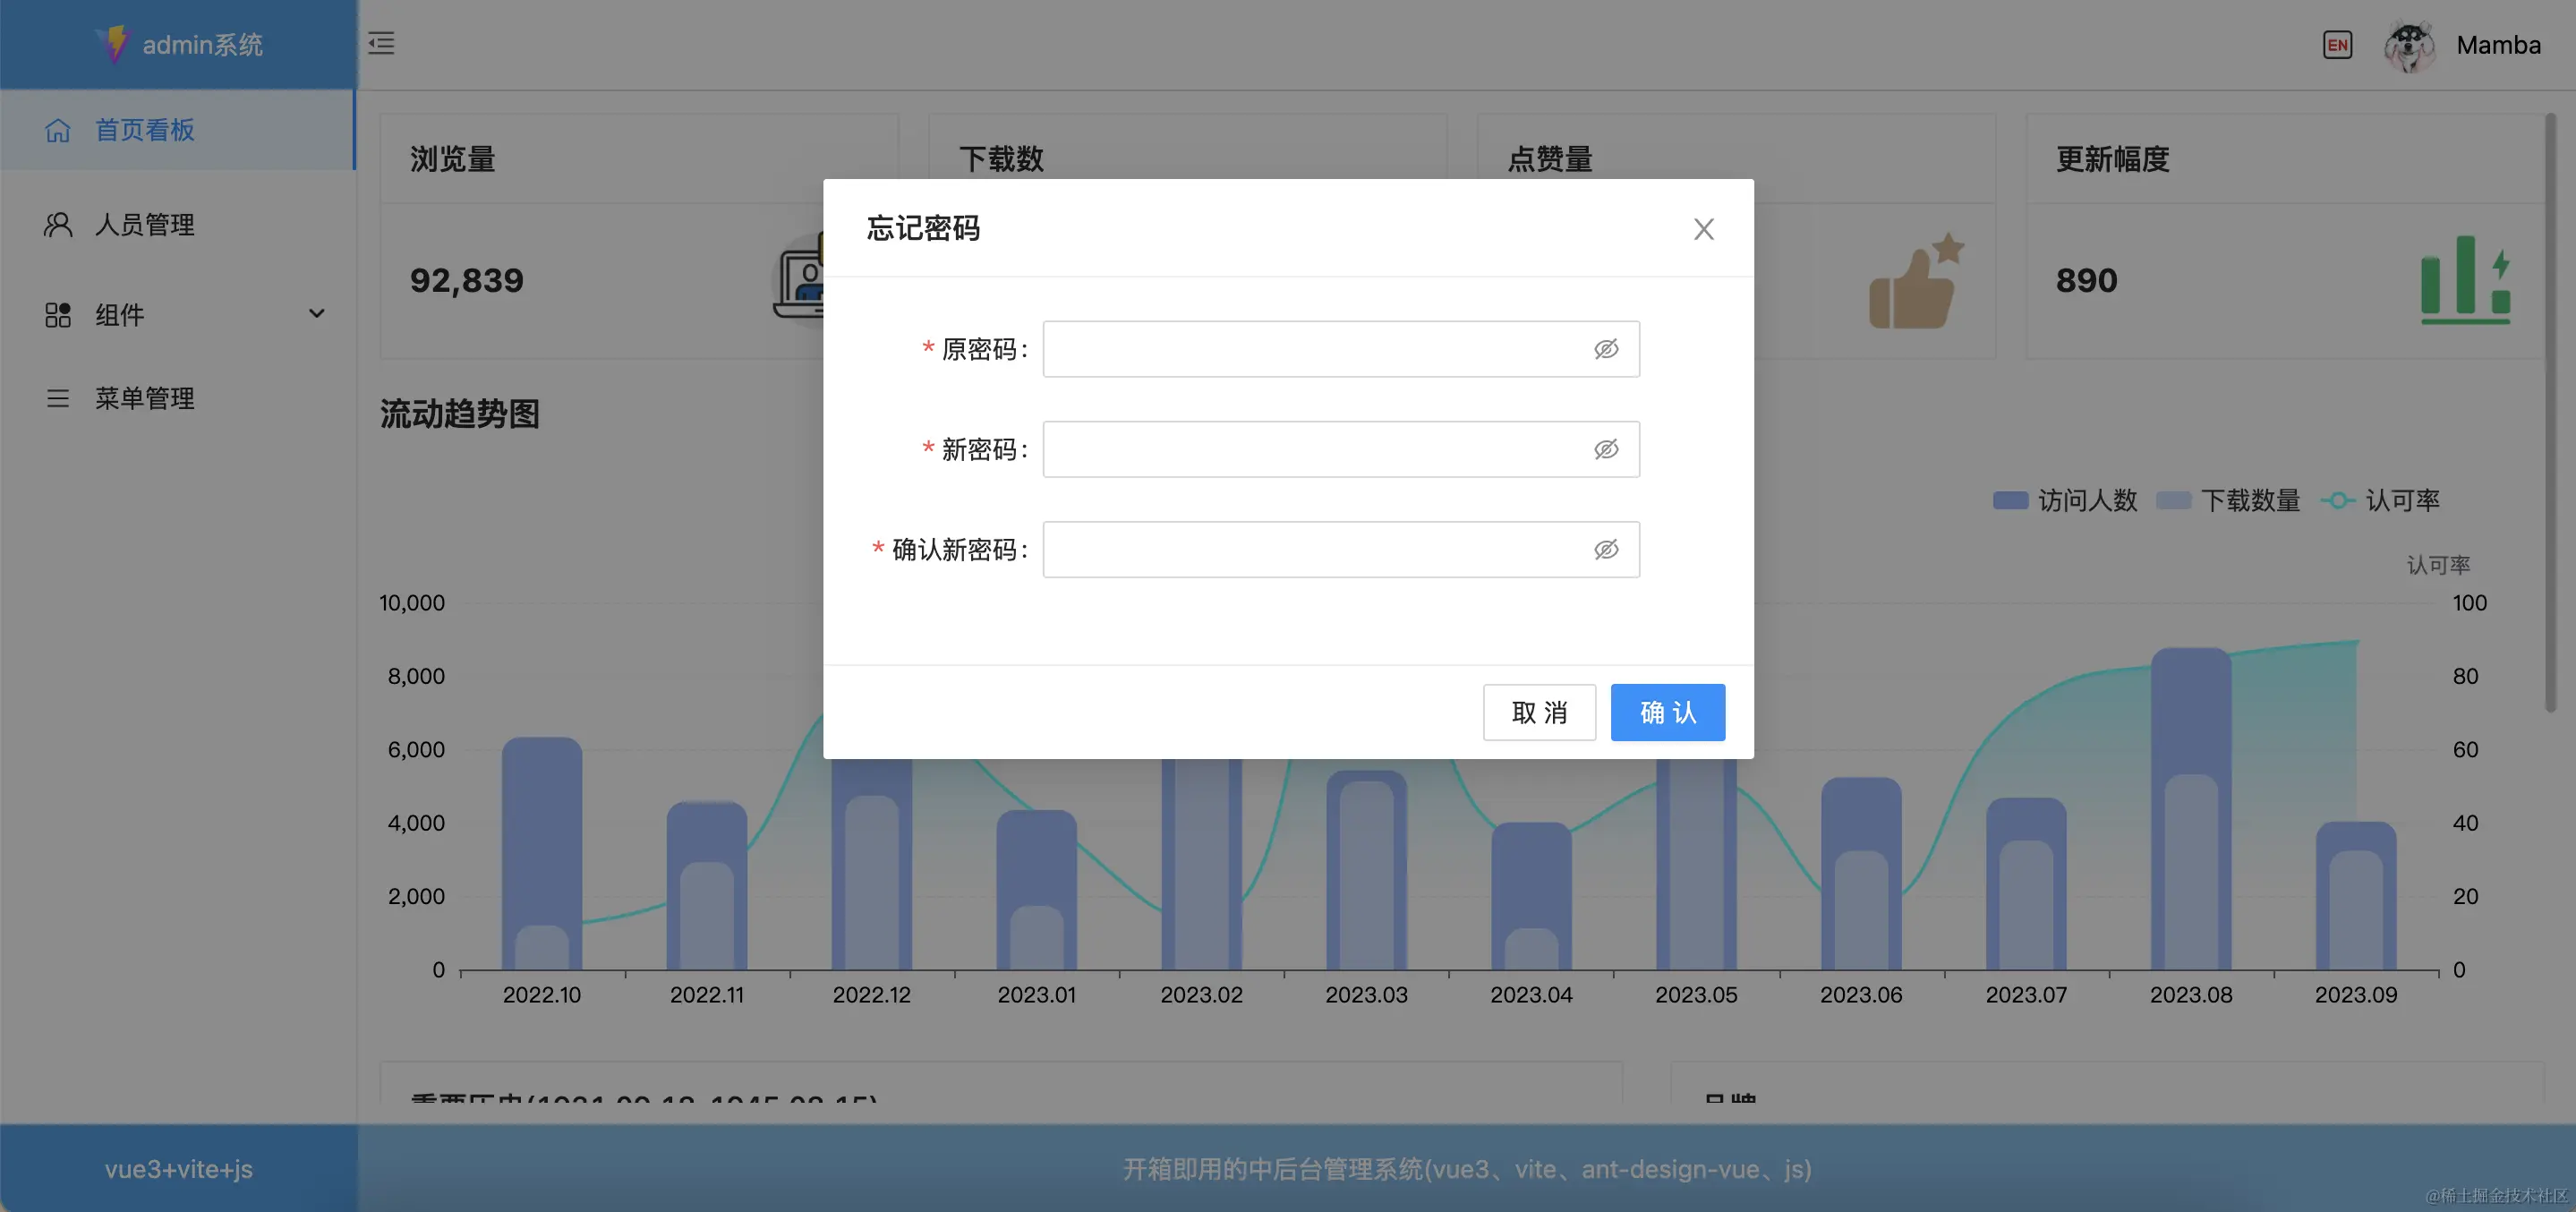Expand the 组件 submenu chevron
This screenshot has height=1212, width=2576.
click(x=316, y=314)
